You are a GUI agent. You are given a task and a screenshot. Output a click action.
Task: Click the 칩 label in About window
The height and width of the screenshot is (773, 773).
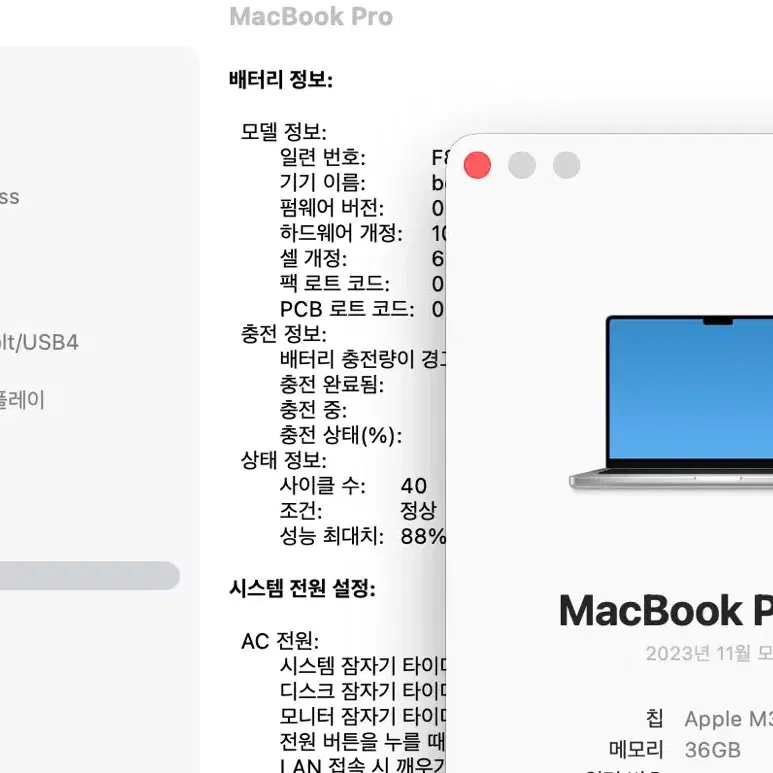click(x=655, y=719)
